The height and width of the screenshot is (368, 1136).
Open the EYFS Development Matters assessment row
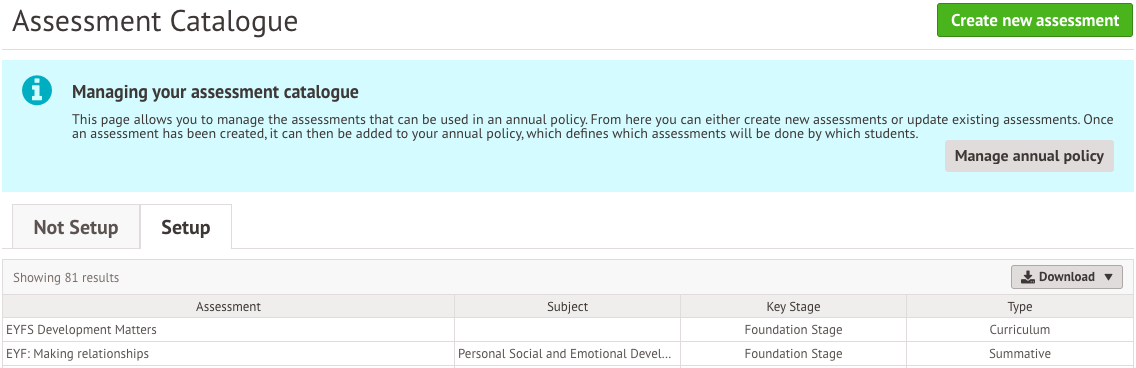pyautogui.click(x=567, y=330)
